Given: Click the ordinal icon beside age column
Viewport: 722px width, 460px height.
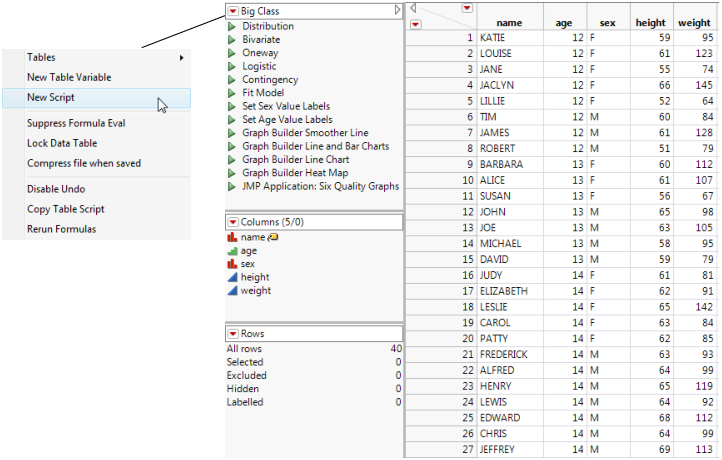Looking at the screenshot, I should pyautogui.click(x=232, y=251).
